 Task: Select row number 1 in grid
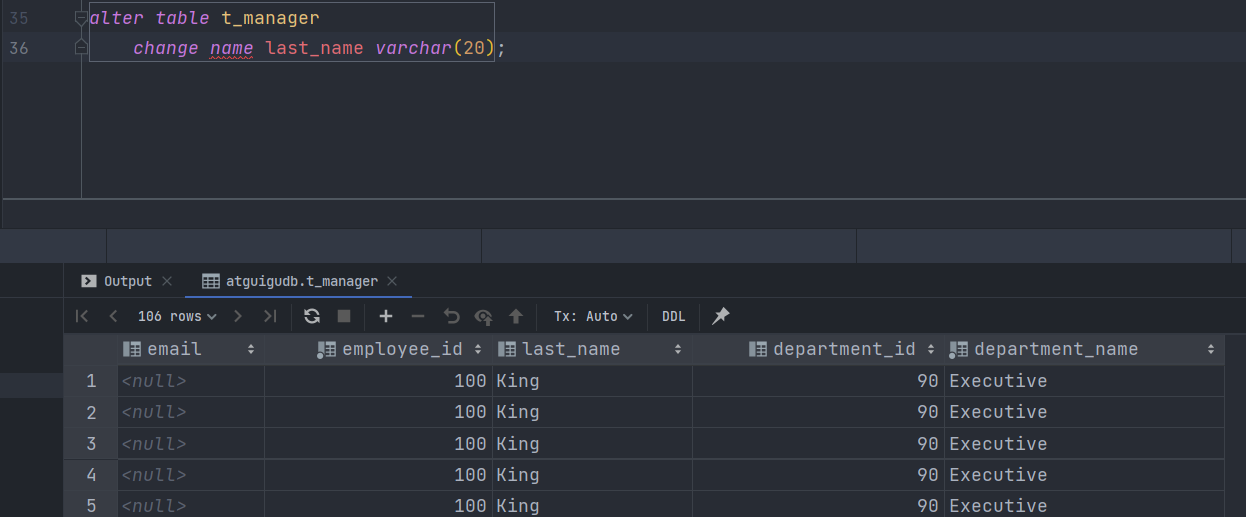[x=91, y=380]
